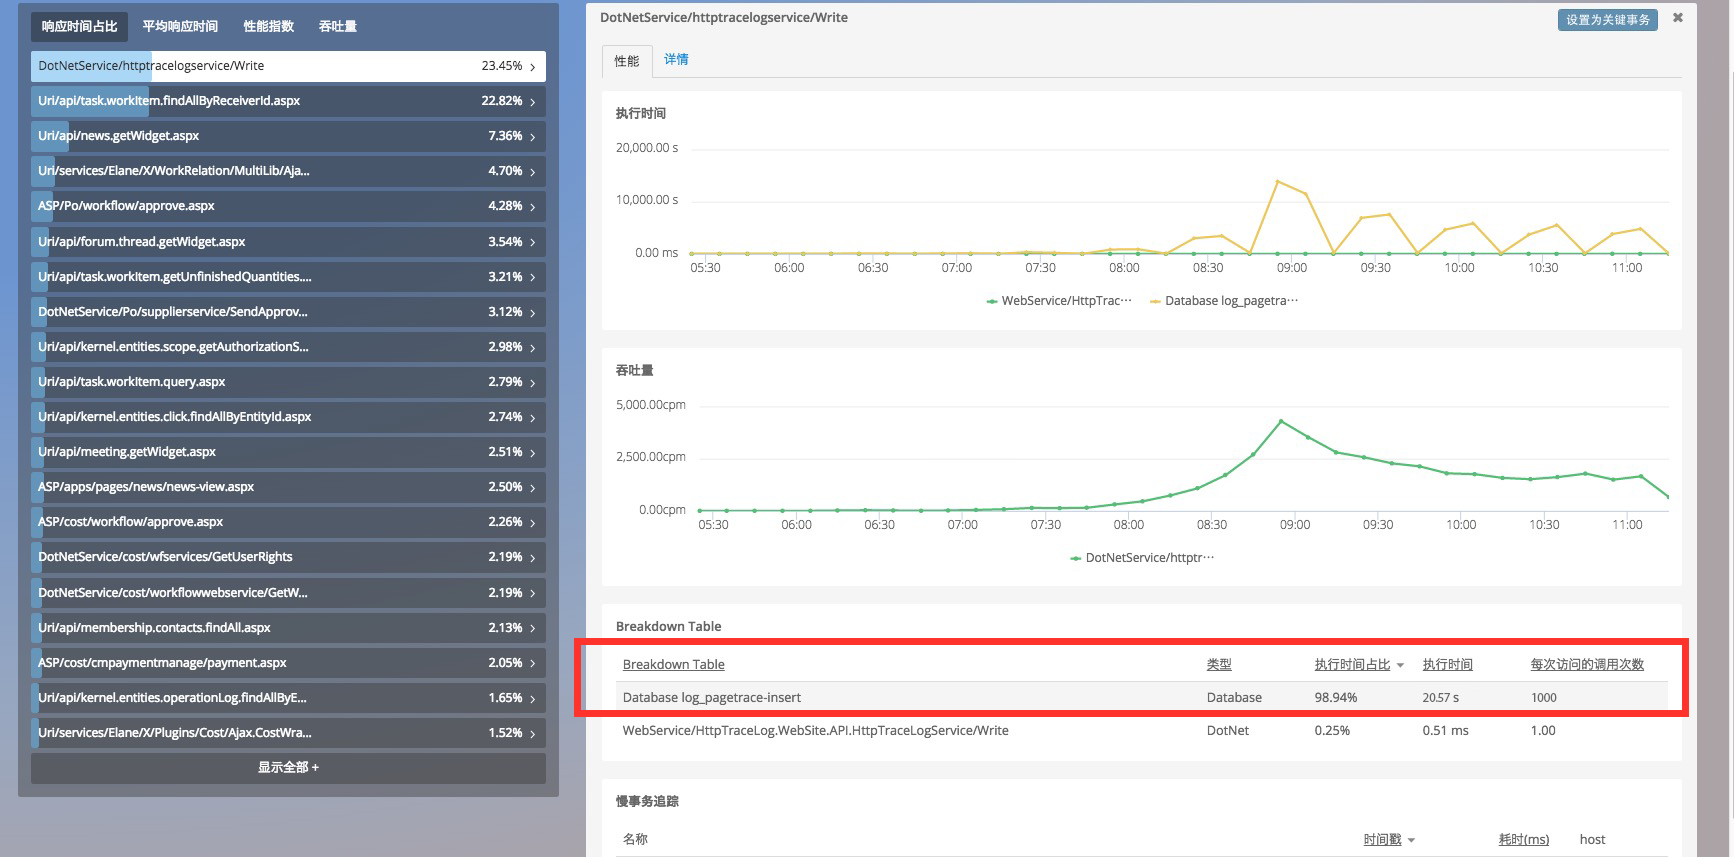Click sort arrow next to 时间戳

tap(1411, 841)
